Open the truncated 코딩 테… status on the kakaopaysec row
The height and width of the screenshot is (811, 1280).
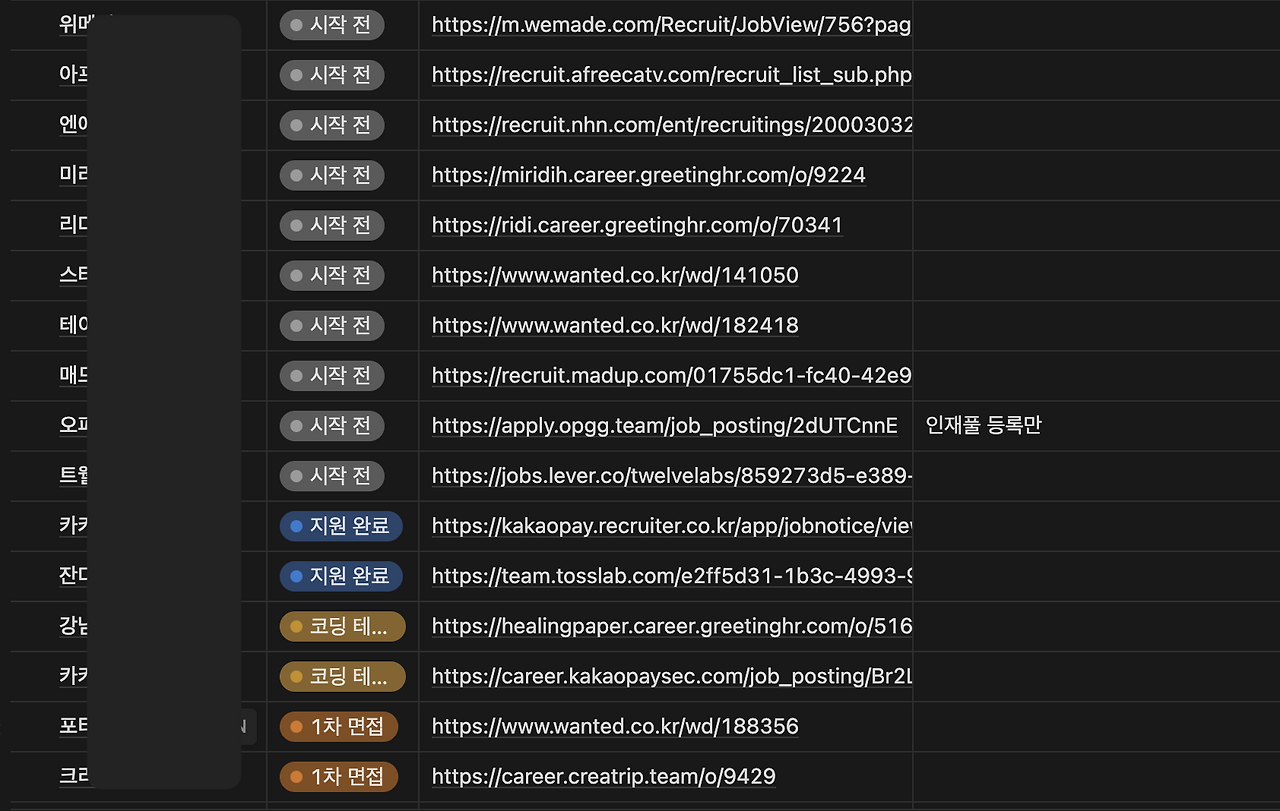[x=343, y=676]
